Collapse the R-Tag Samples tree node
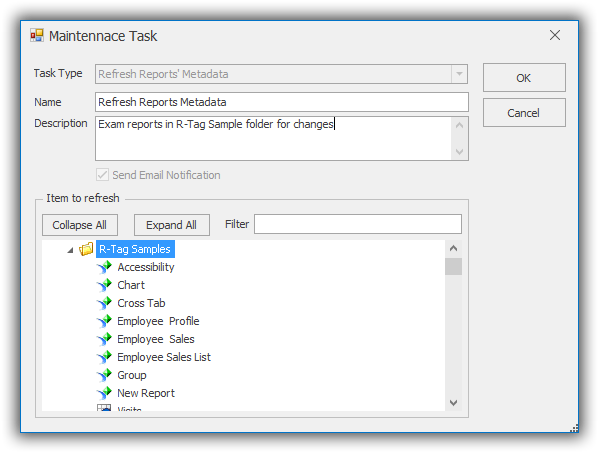This screenshot has height=453, width=599. click(70, 251)
